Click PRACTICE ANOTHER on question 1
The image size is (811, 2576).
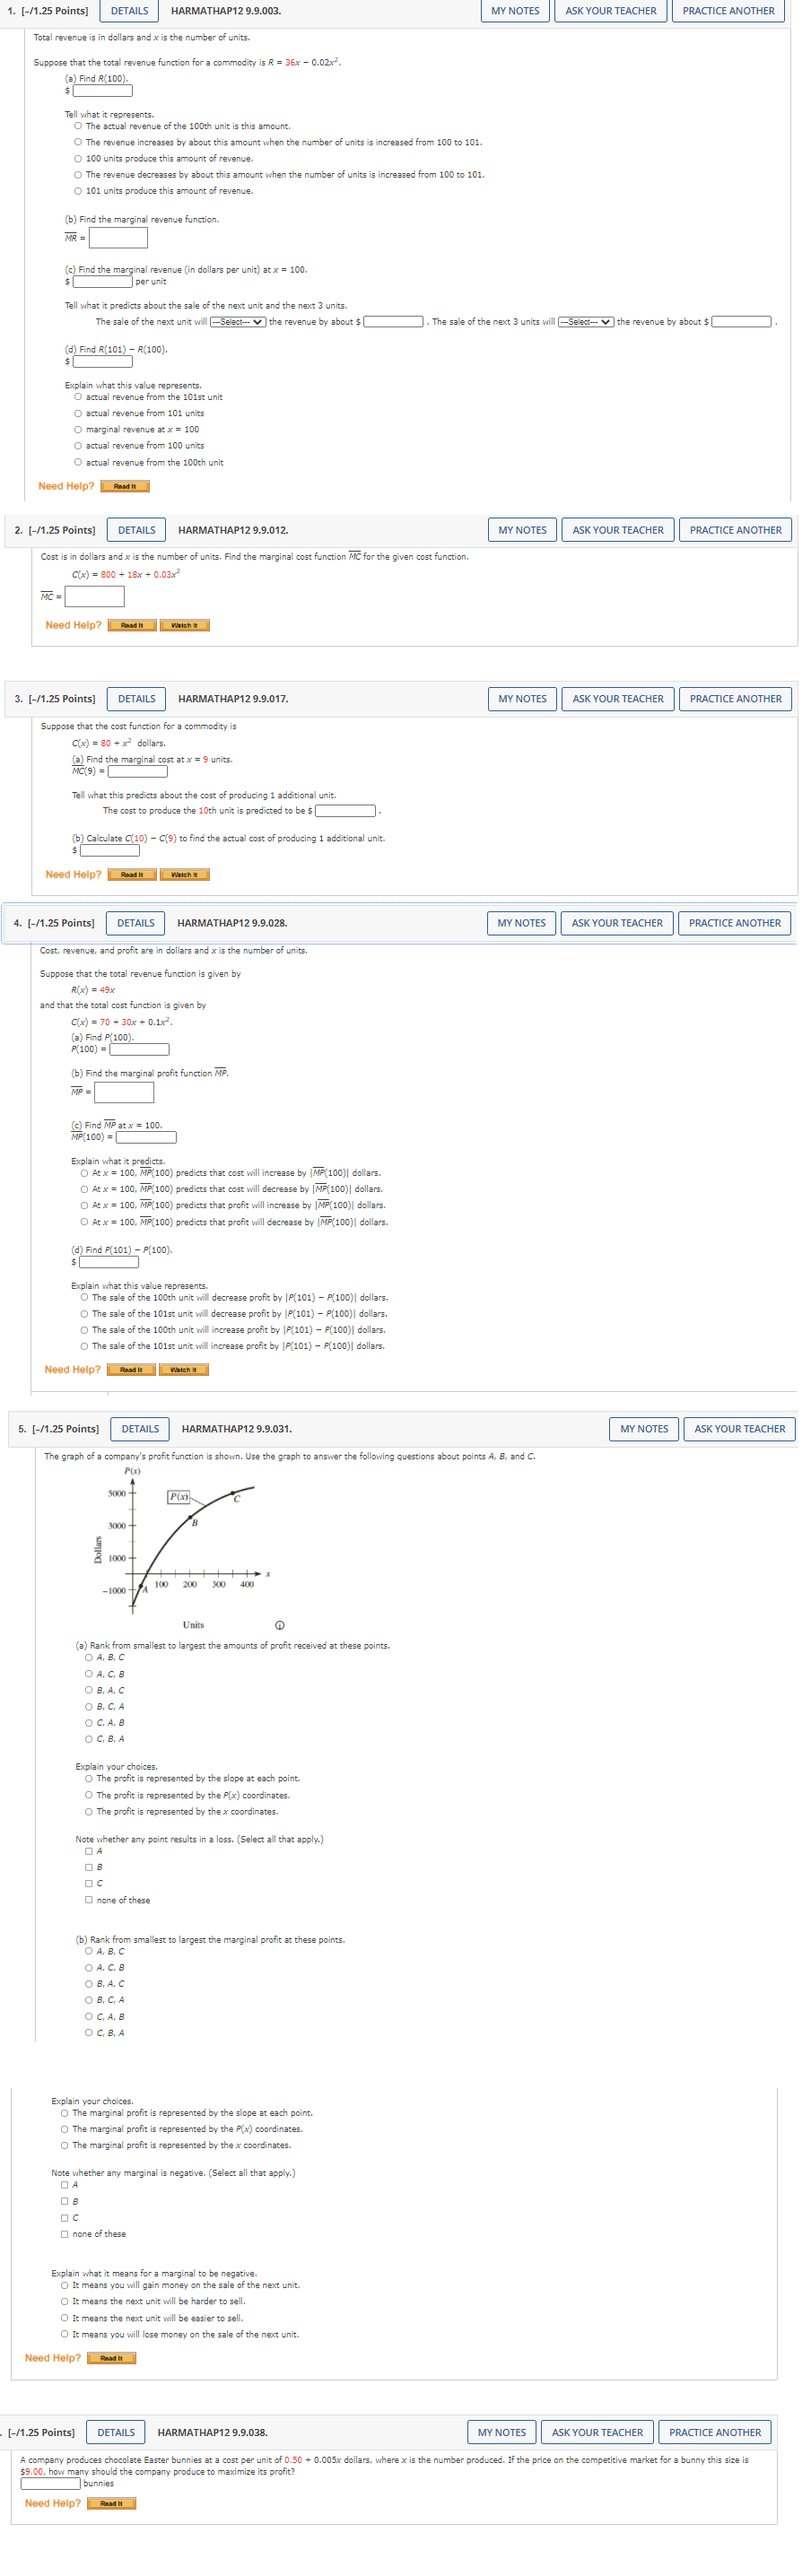[728, 11]
